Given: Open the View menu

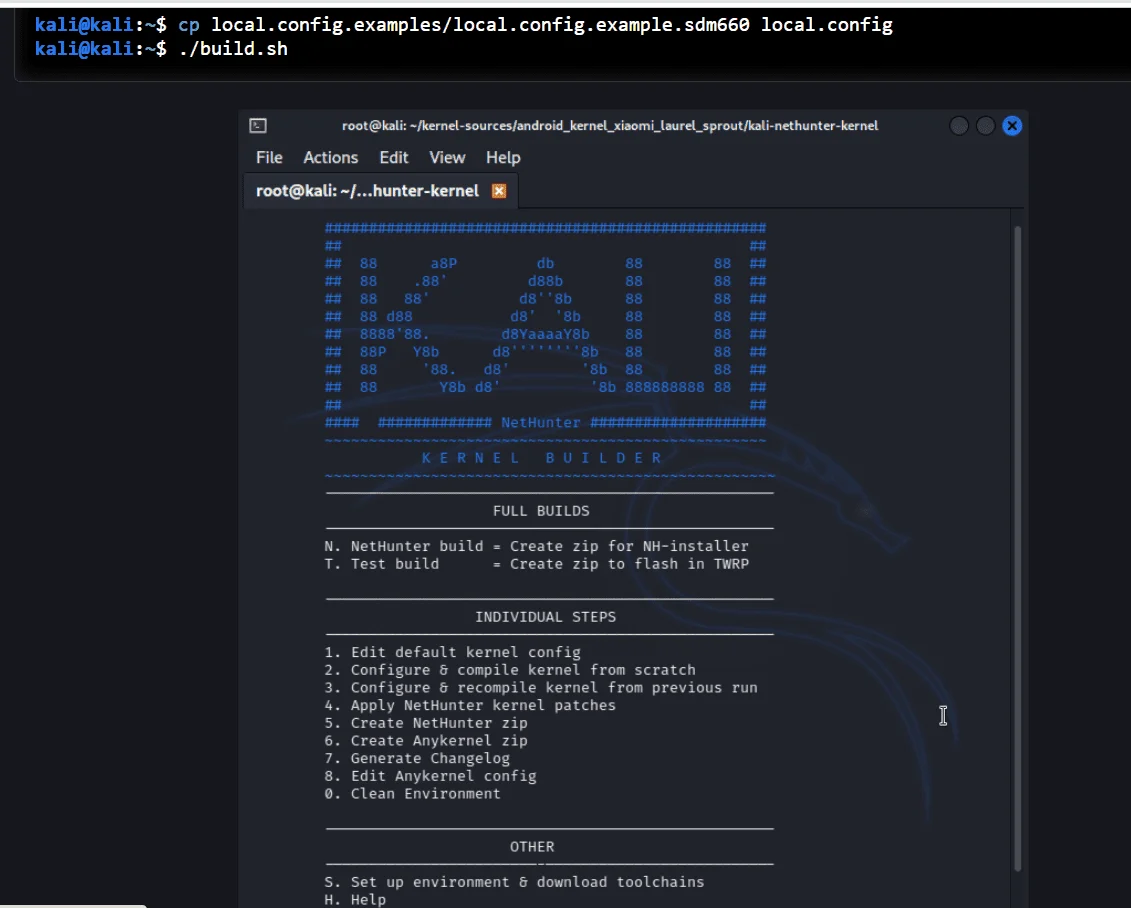Looking at the screenshot, I should coord(447,157).
